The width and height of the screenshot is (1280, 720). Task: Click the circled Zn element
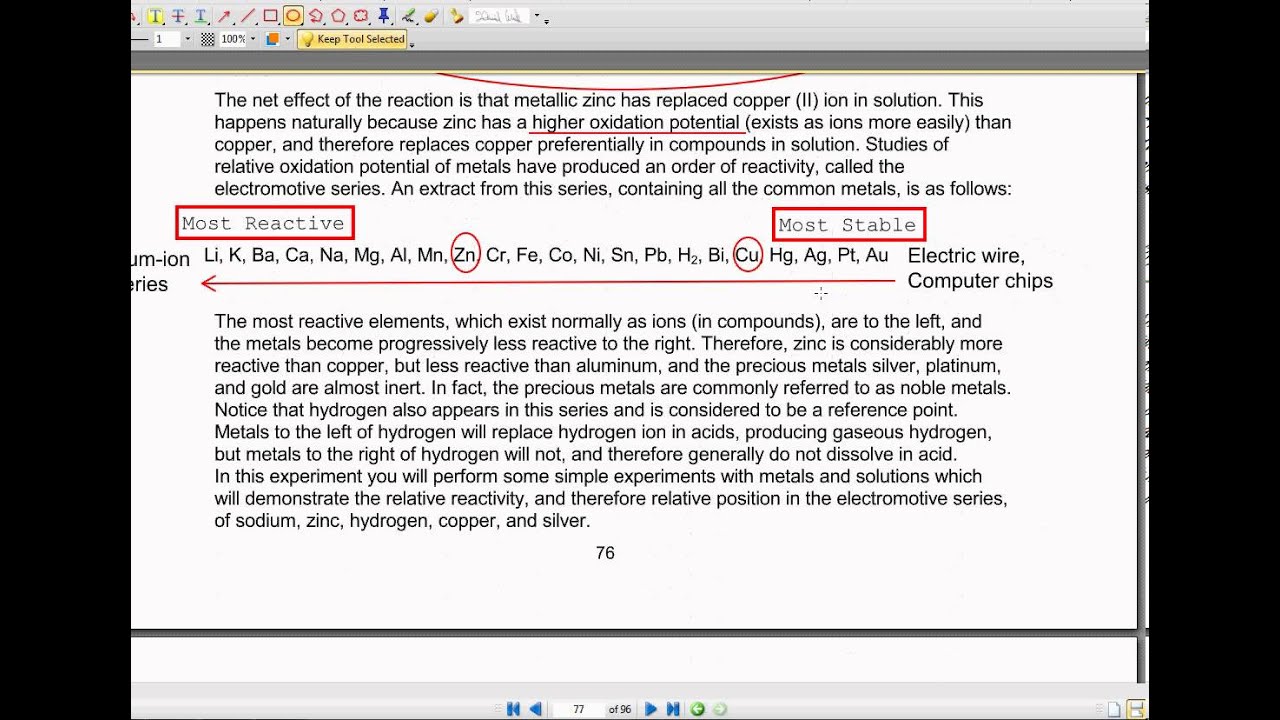(465, 254)
